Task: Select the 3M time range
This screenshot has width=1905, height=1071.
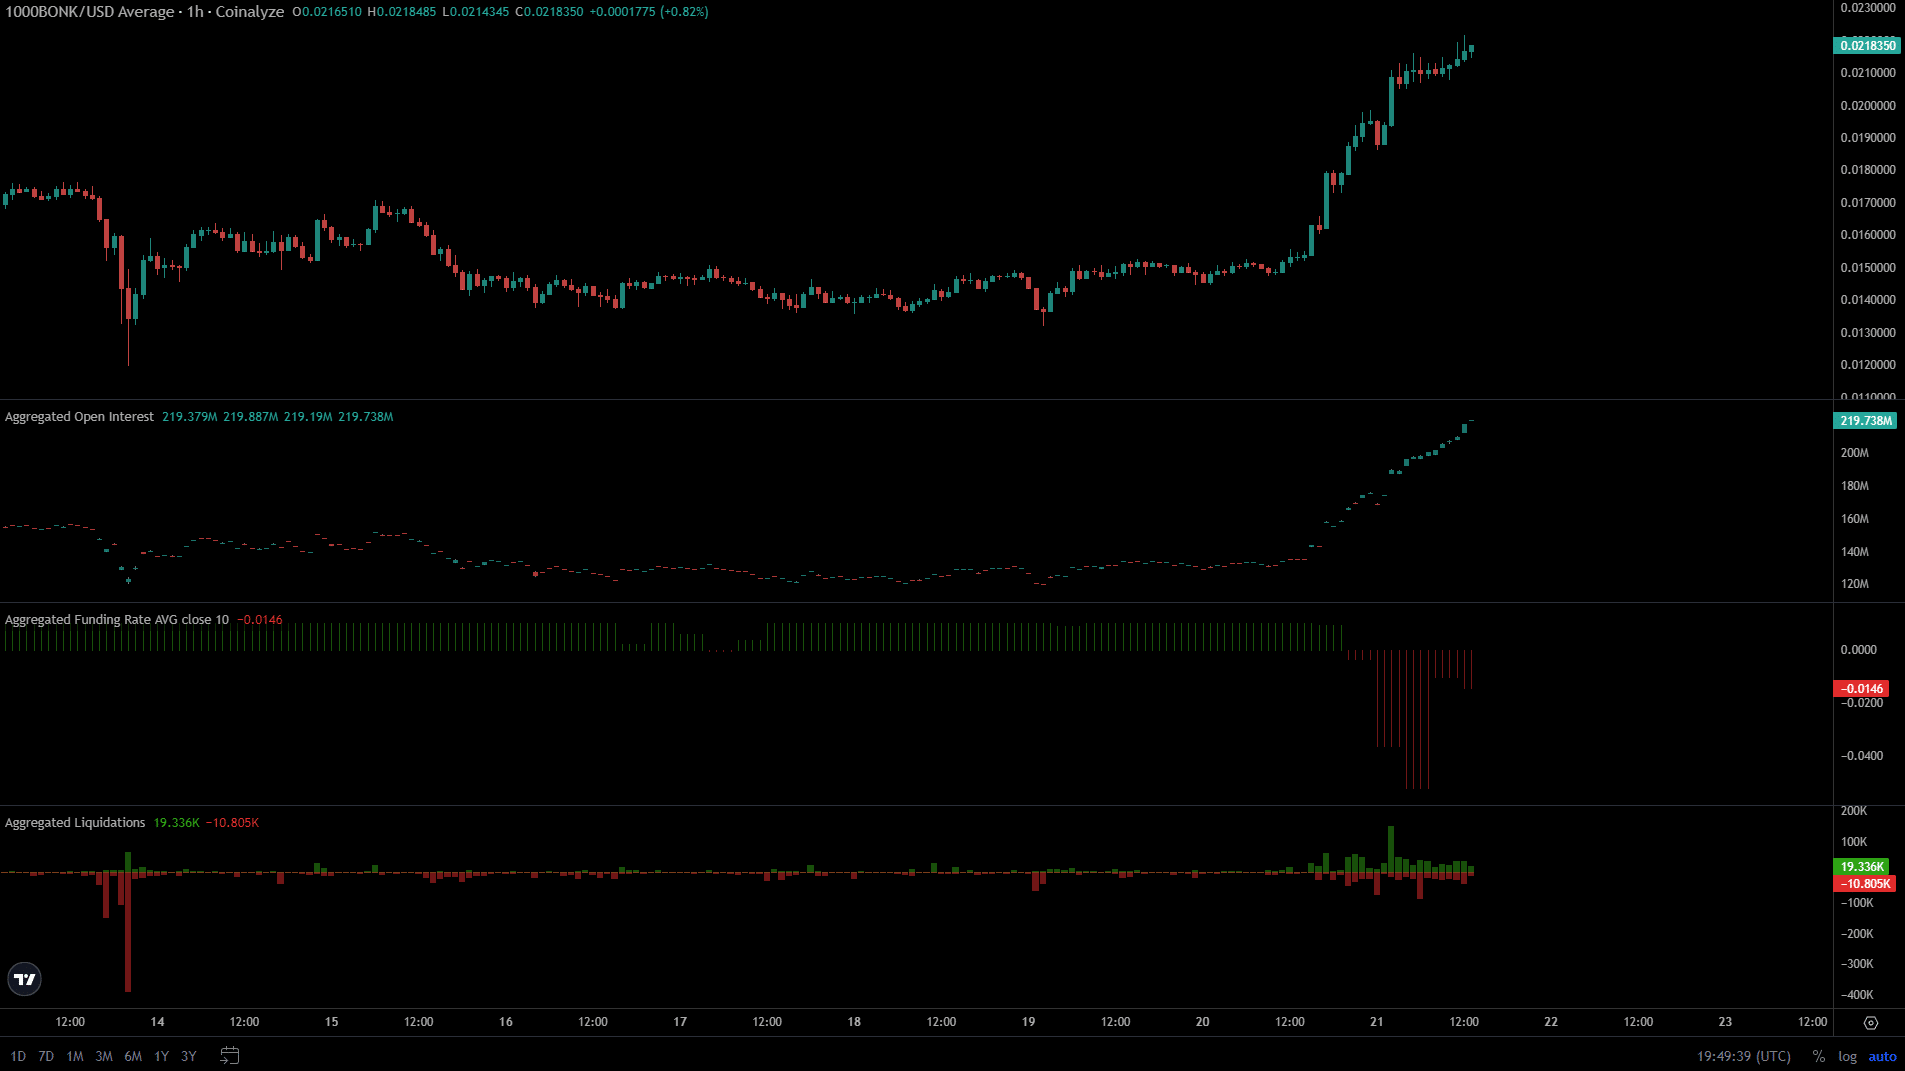Action: tap(104, 1056)
